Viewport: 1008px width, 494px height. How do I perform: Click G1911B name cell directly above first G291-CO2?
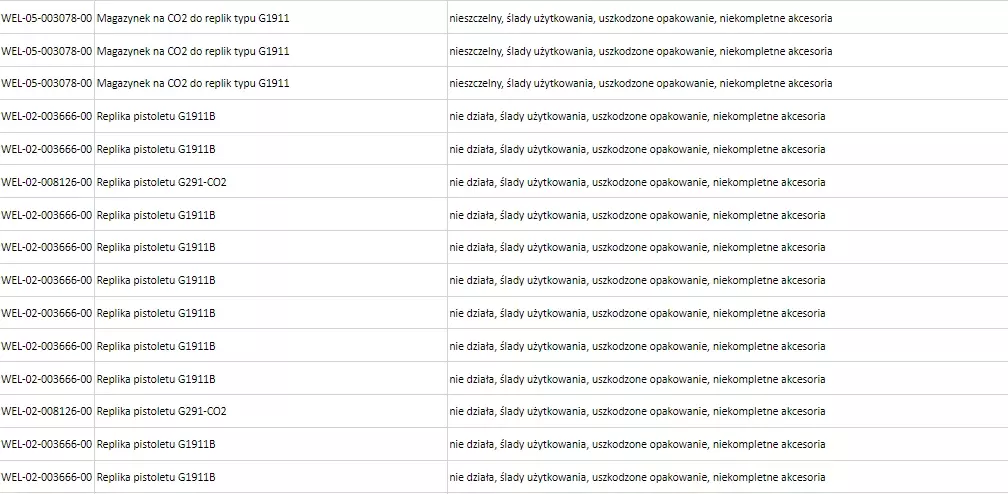click(x=156, y=149)
